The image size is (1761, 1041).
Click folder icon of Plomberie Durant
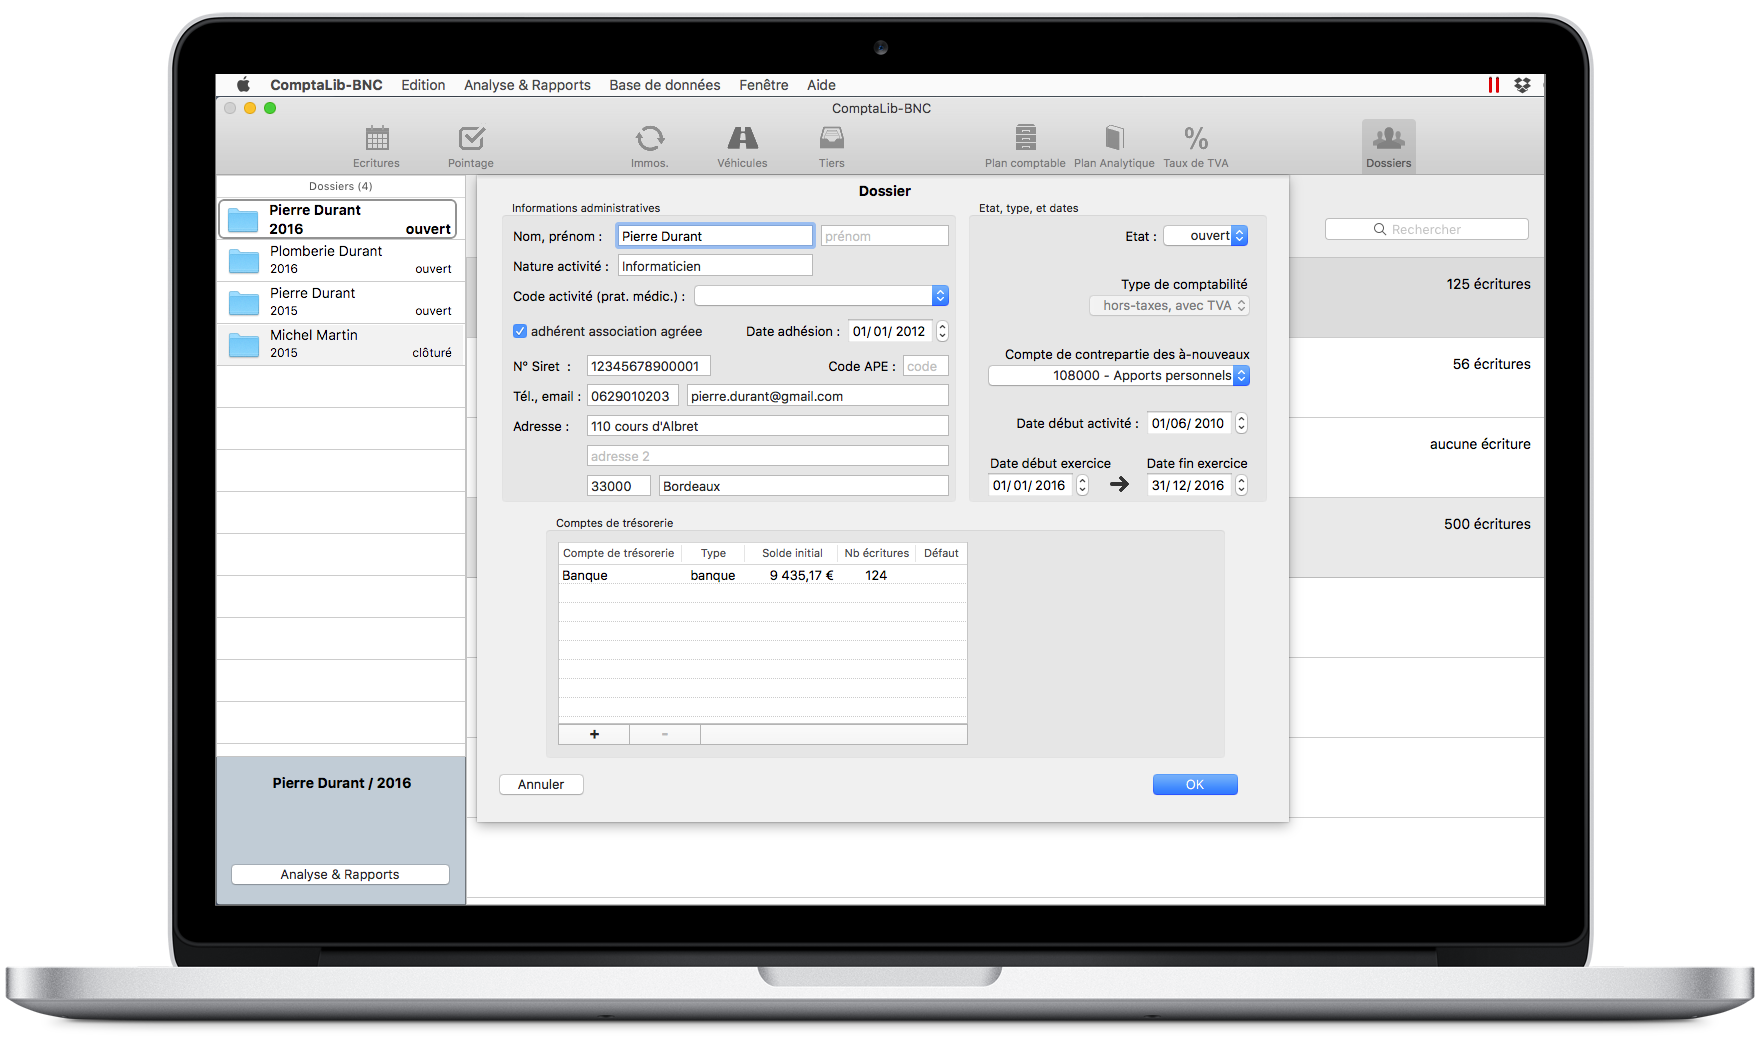(x=244, y=261)
